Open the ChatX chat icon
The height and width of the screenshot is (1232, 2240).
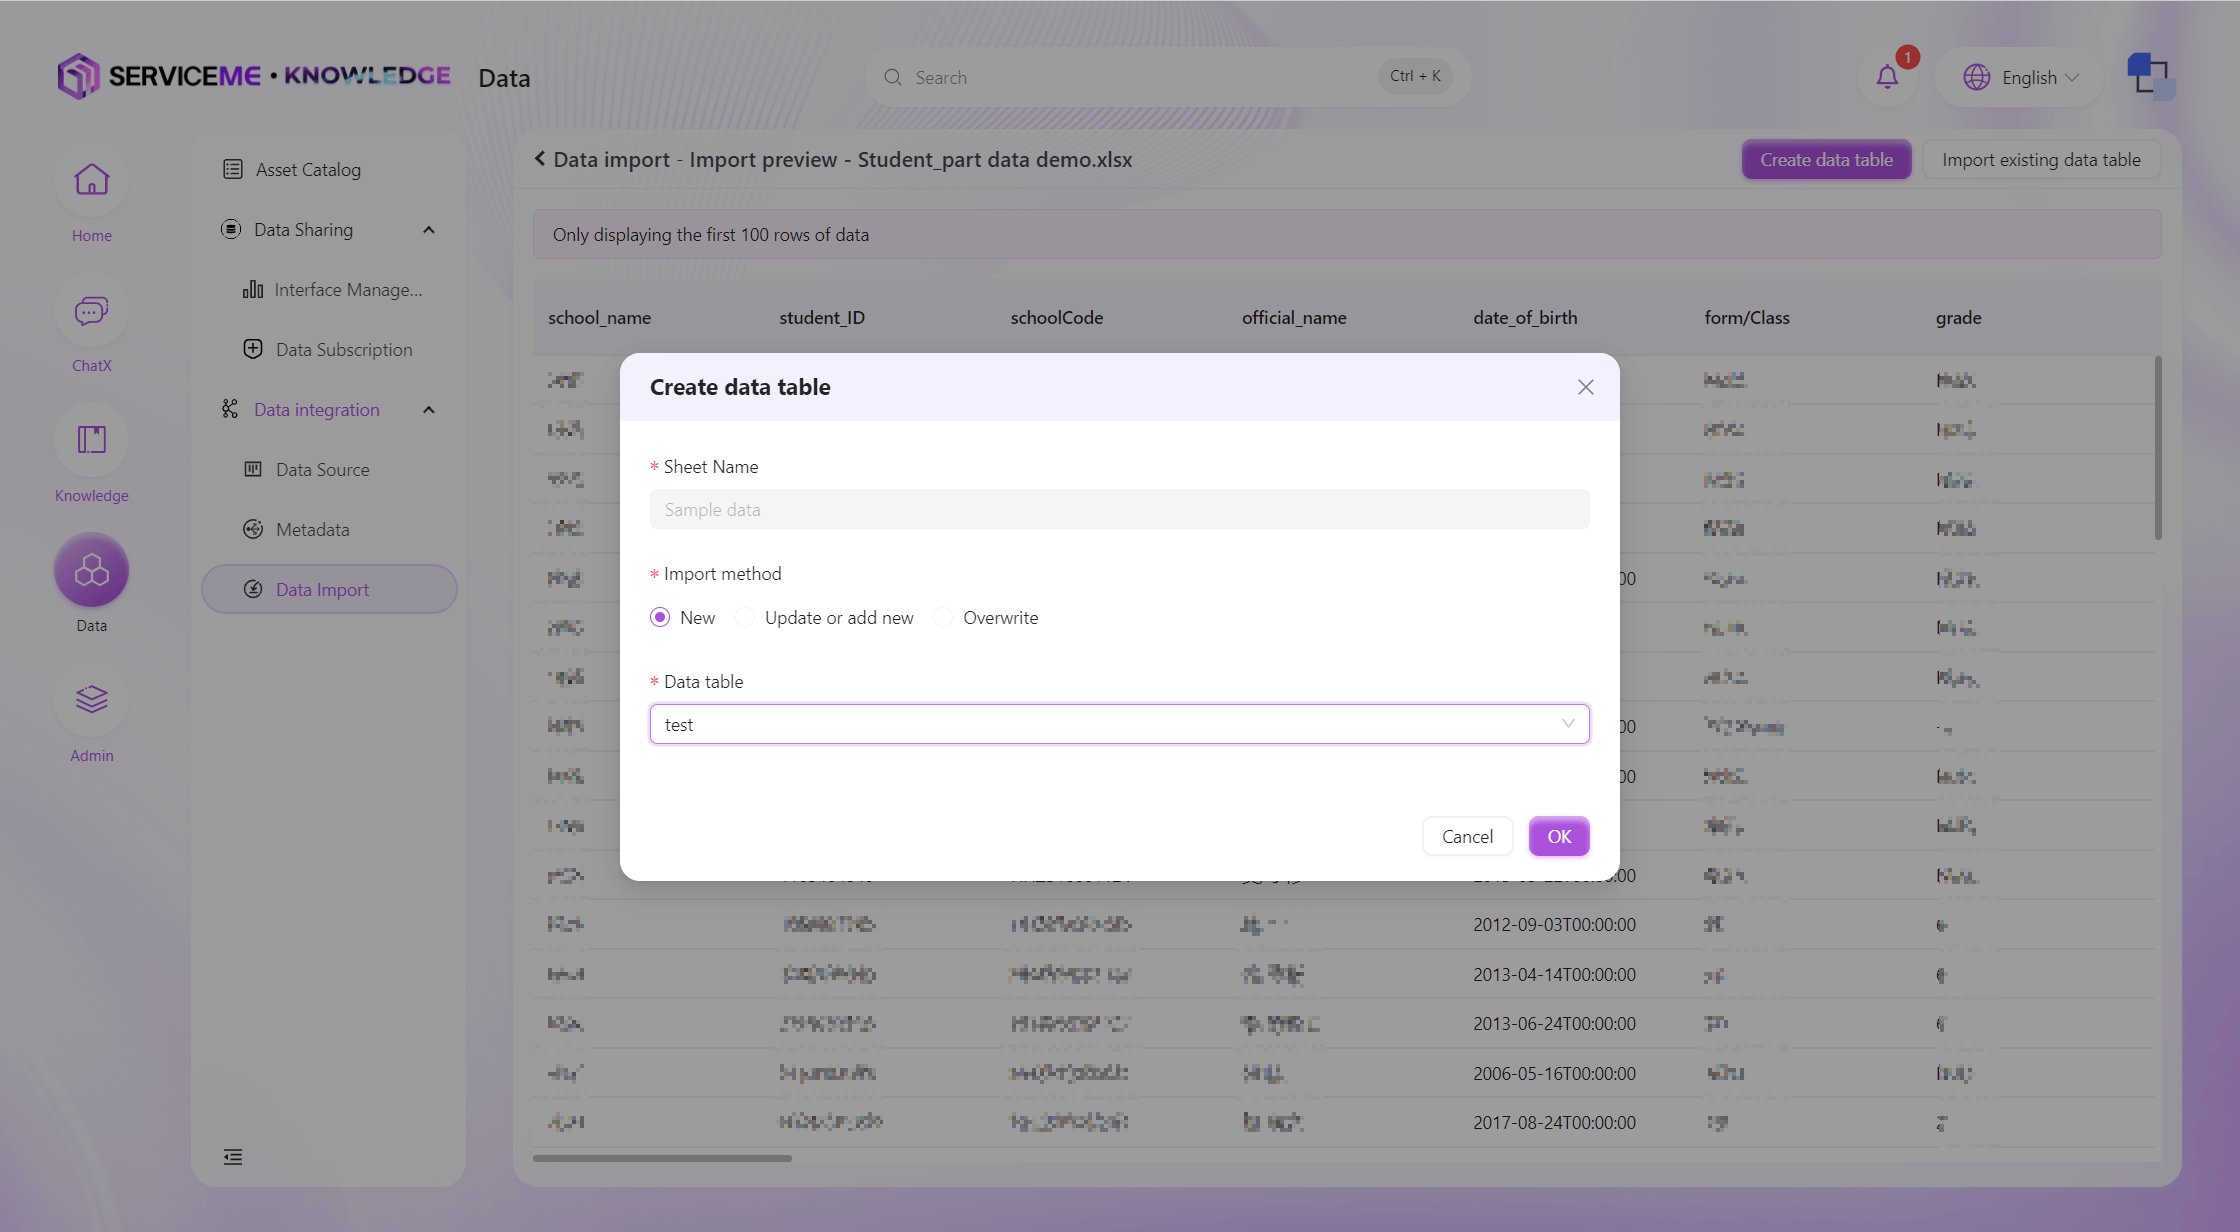pyautogui.click(x=91, y=311)
